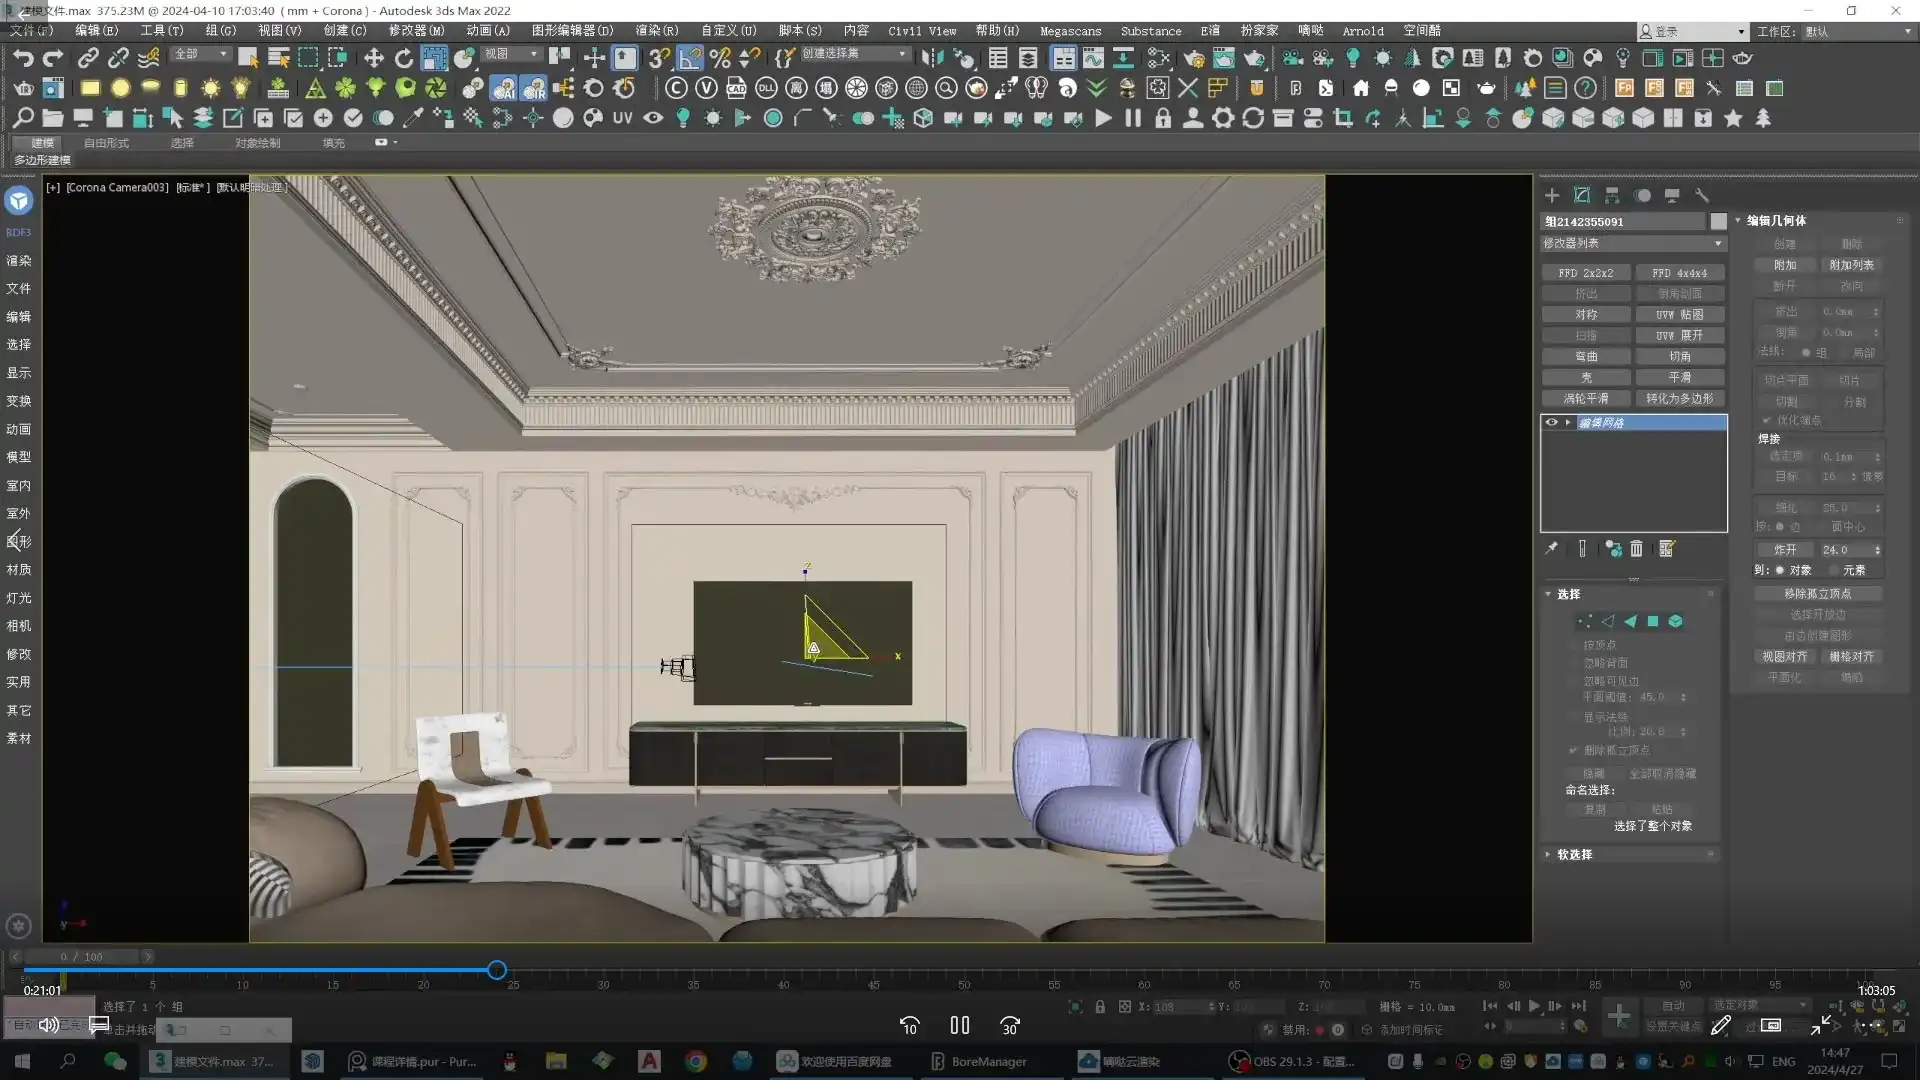This screenshot has height=1080, width=1920.
Task: Click the Select and Move tool
Action: [x=373, y=58]
